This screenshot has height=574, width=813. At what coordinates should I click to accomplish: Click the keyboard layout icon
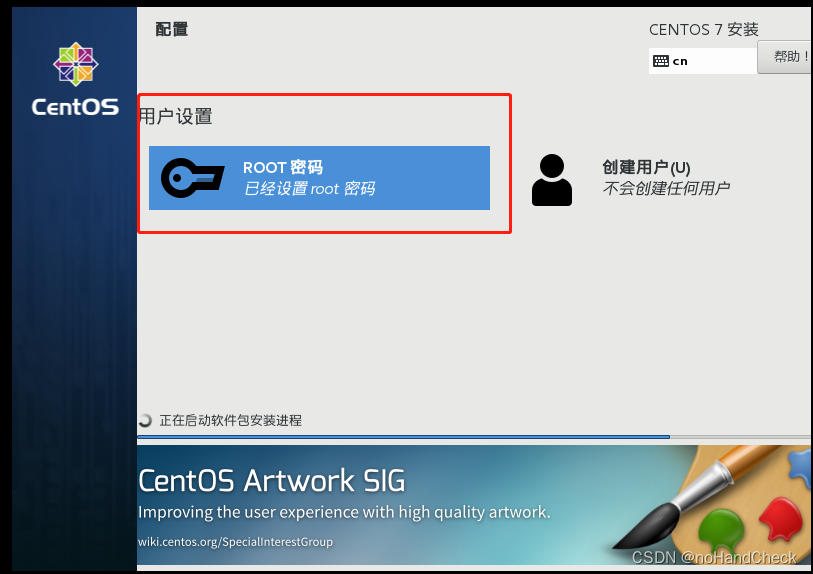pyautogui.click(x=661, y=61)
